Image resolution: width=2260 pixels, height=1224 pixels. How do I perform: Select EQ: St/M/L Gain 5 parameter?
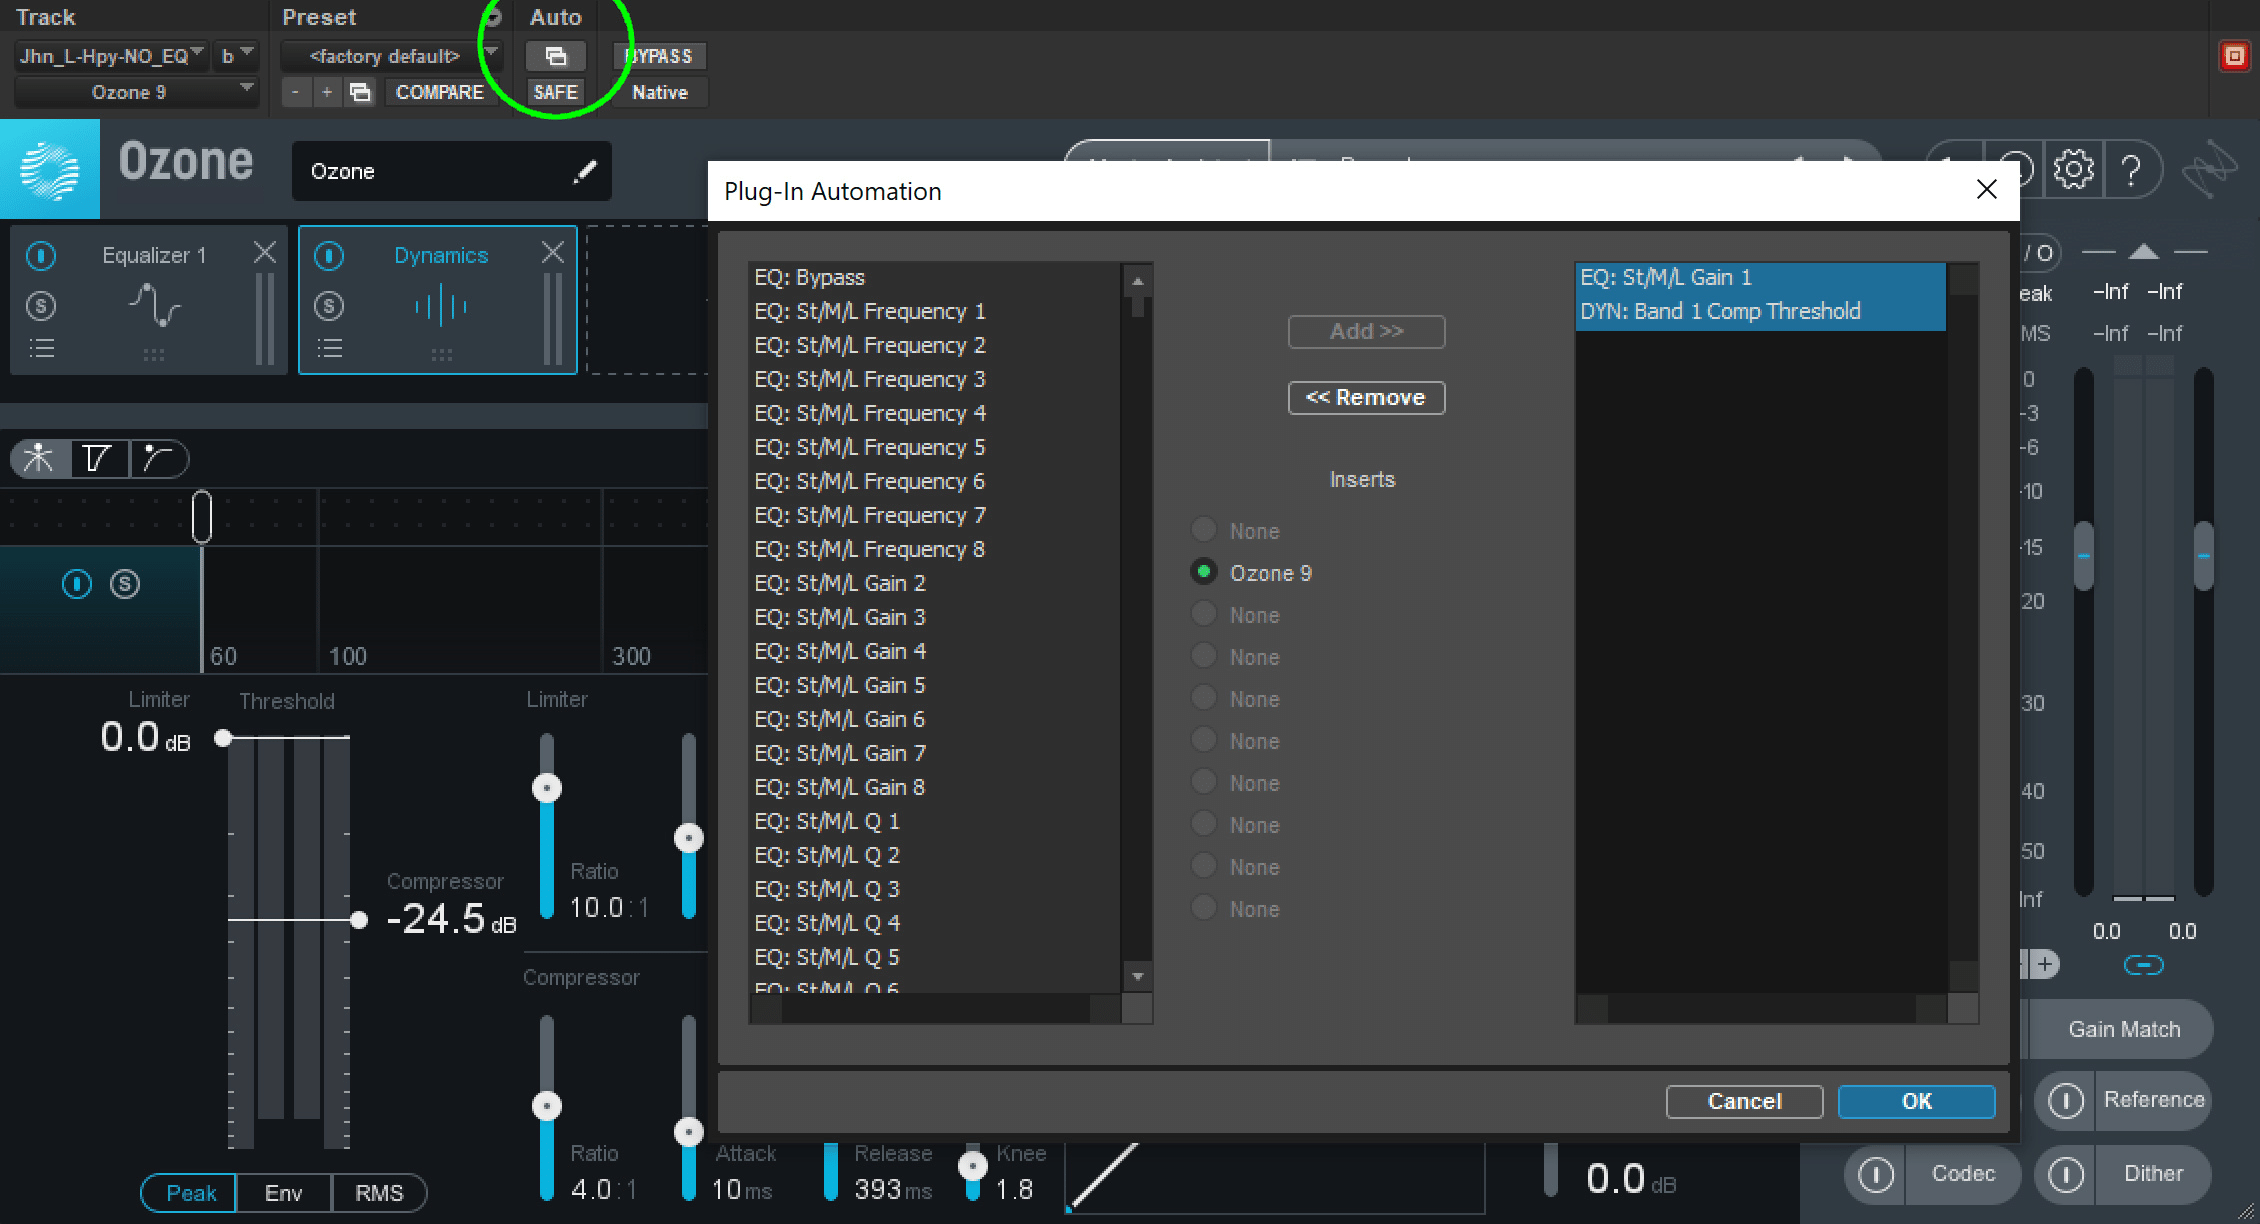pos(935,685)
